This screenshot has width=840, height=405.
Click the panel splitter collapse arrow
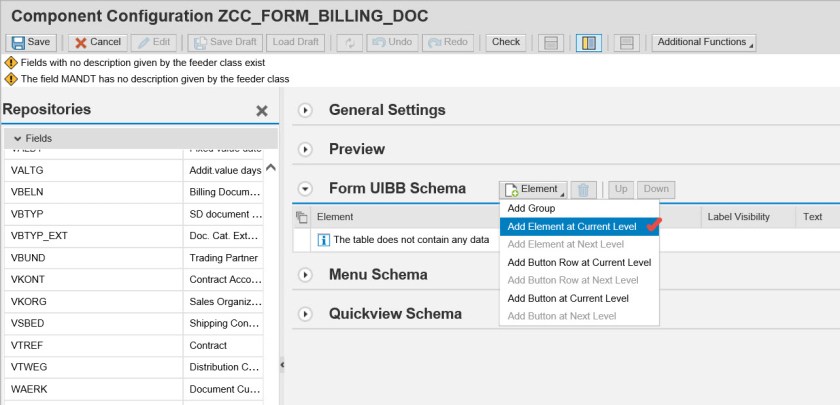pos(281,365)
